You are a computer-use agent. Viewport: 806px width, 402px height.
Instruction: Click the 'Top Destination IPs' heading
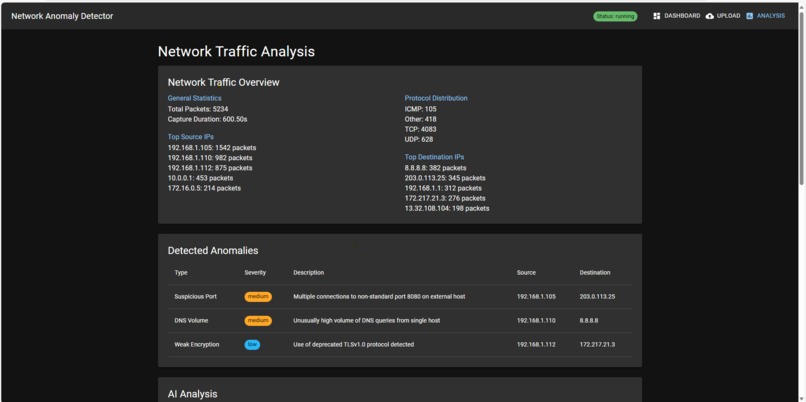pyautogui.click(x=434, y=157)
